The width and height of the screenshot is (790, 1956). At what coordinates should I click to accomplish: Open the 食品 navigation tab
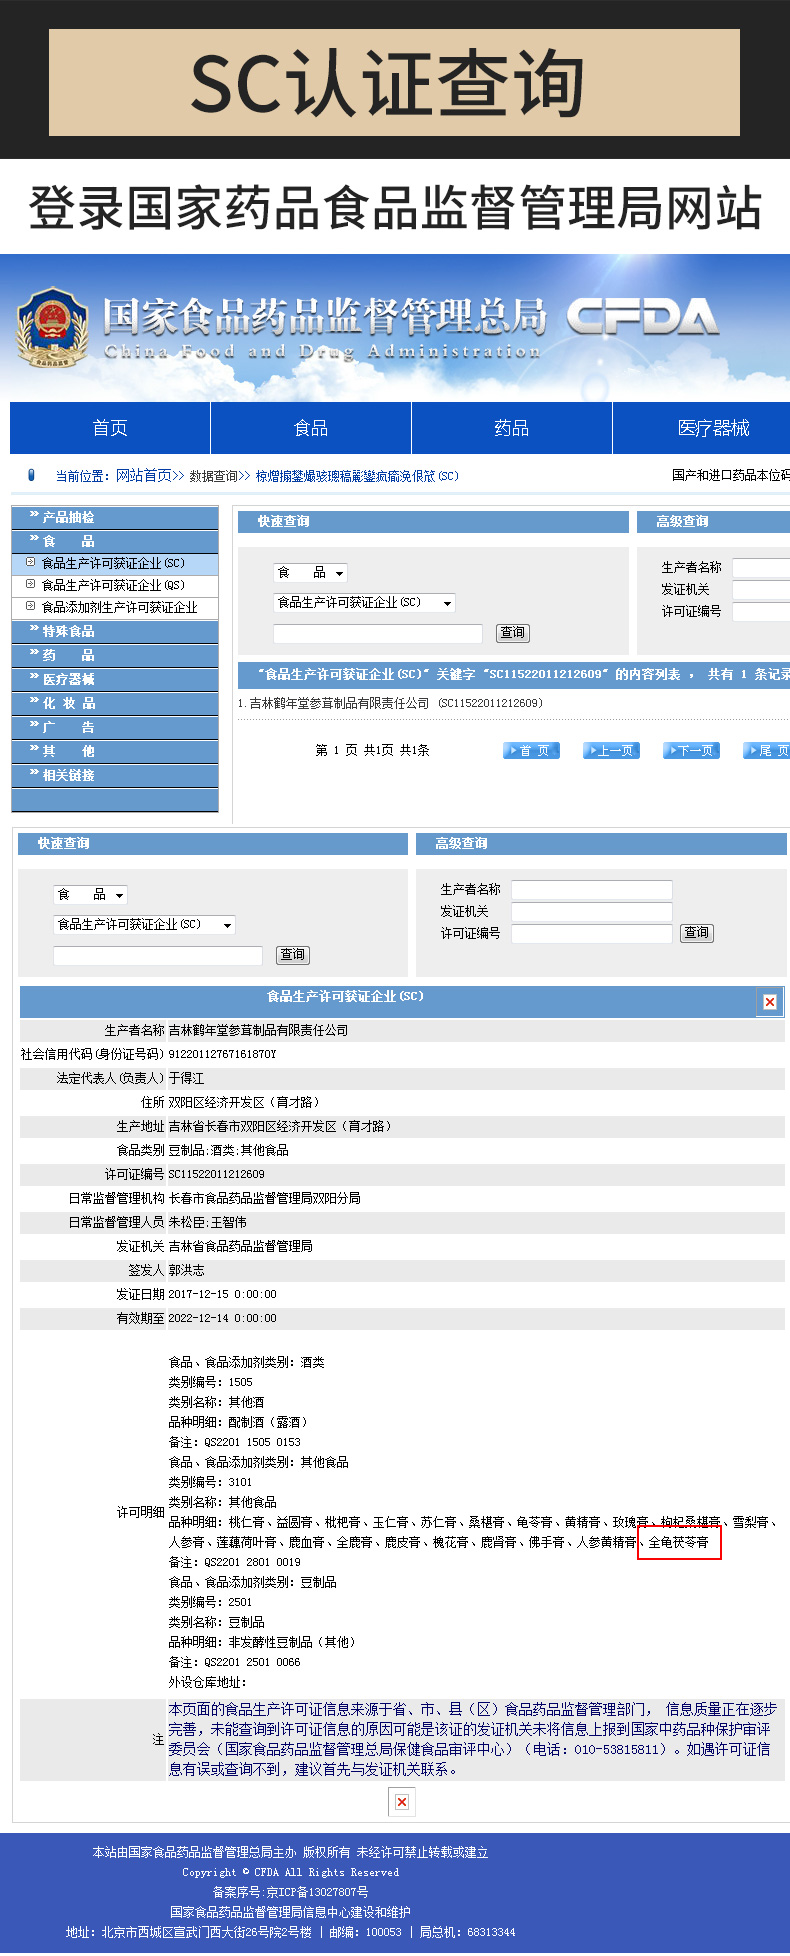[311, 428]
